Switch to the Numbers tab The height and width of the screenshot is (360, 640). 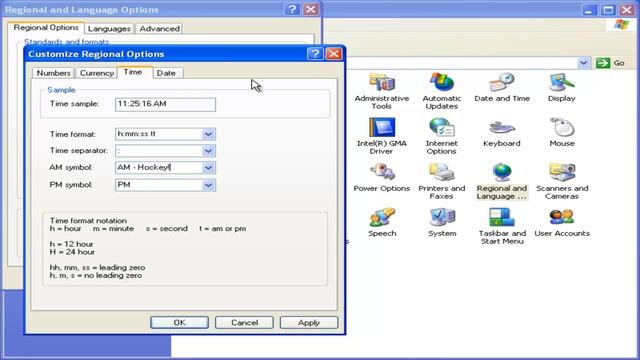click(x=53, y=73)
